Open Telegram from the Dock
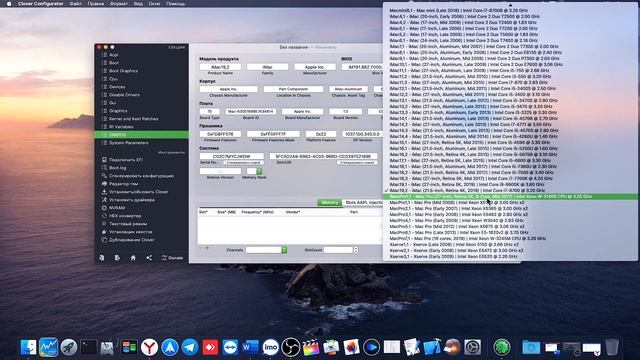Screen dimensions: 640x360 point(190,347)
